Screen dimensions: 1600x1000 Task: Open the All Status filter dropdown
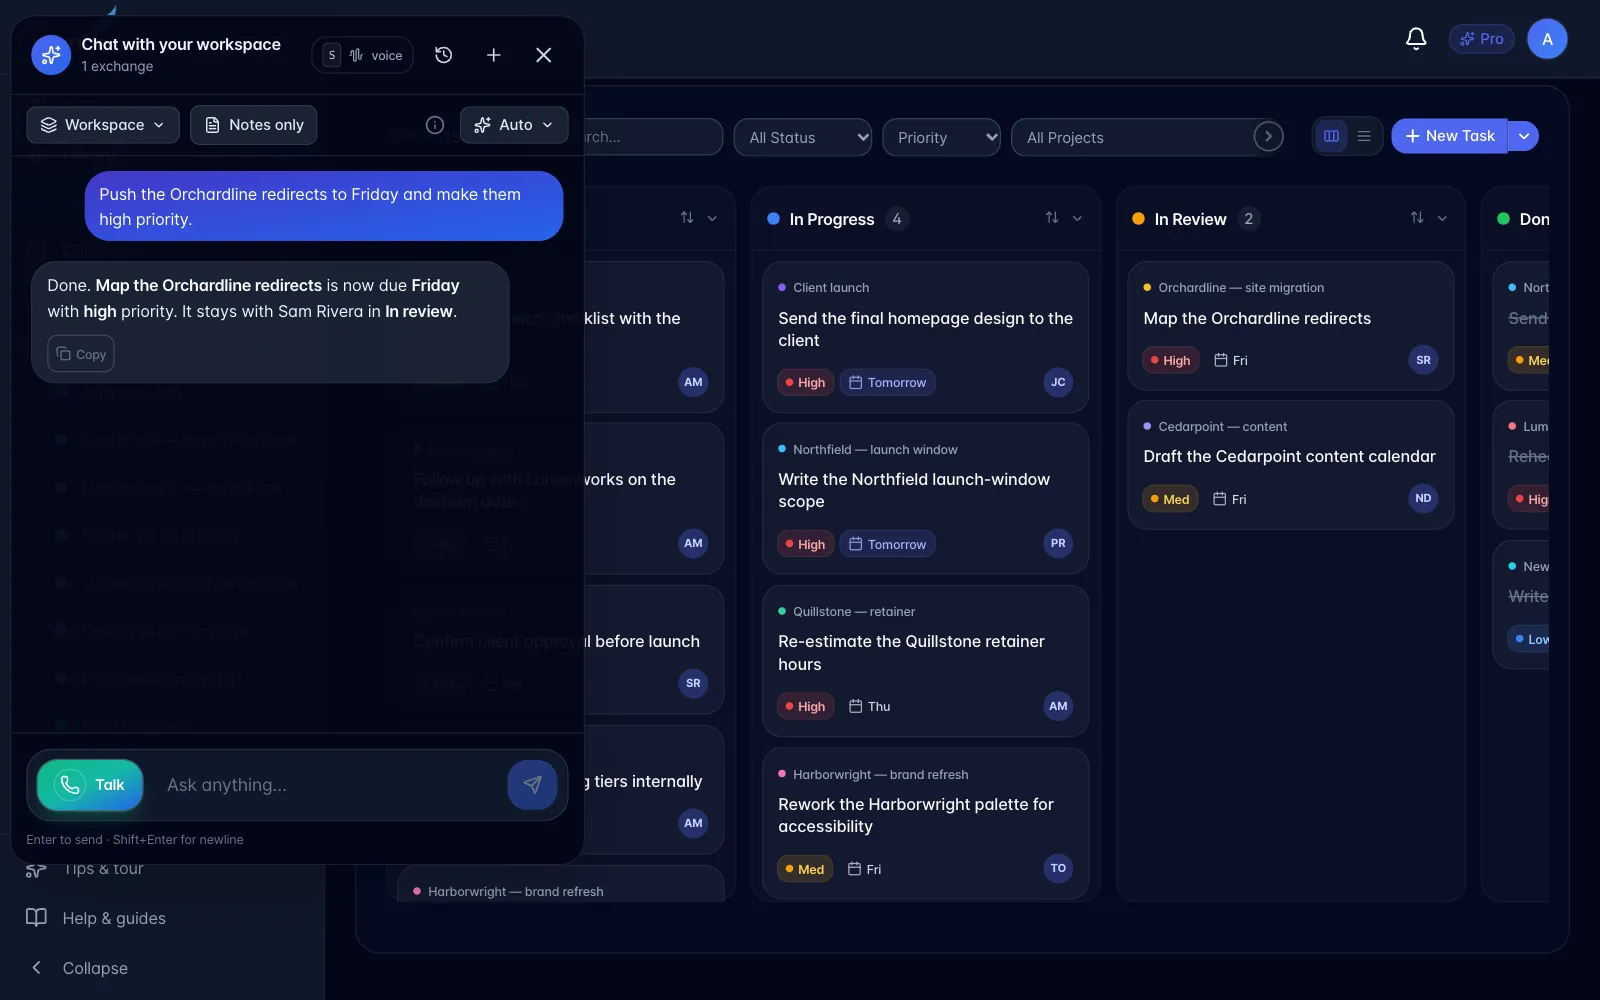pos(803,138)
